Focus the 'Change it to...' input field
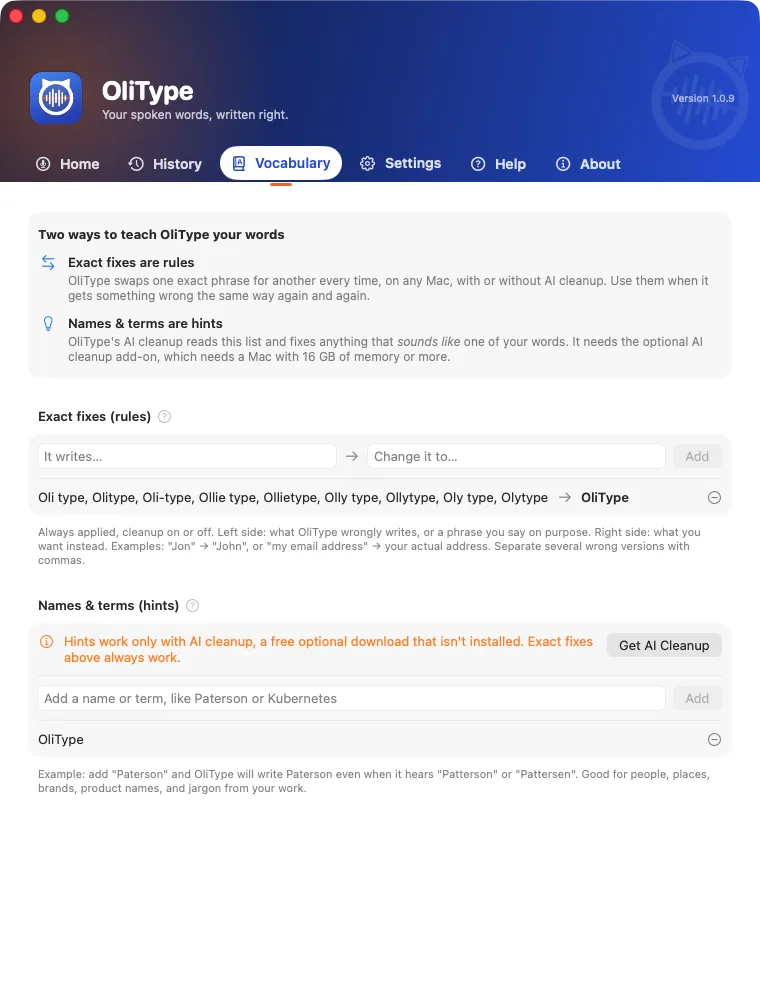Image resolution: width=760 pixels, height=1000 pixels. (516, 456)
